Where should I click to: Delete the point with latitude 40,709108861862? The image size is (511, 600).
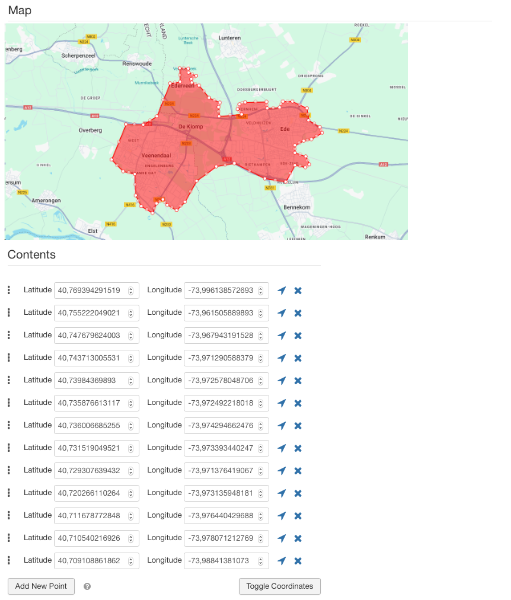[298, 561]
